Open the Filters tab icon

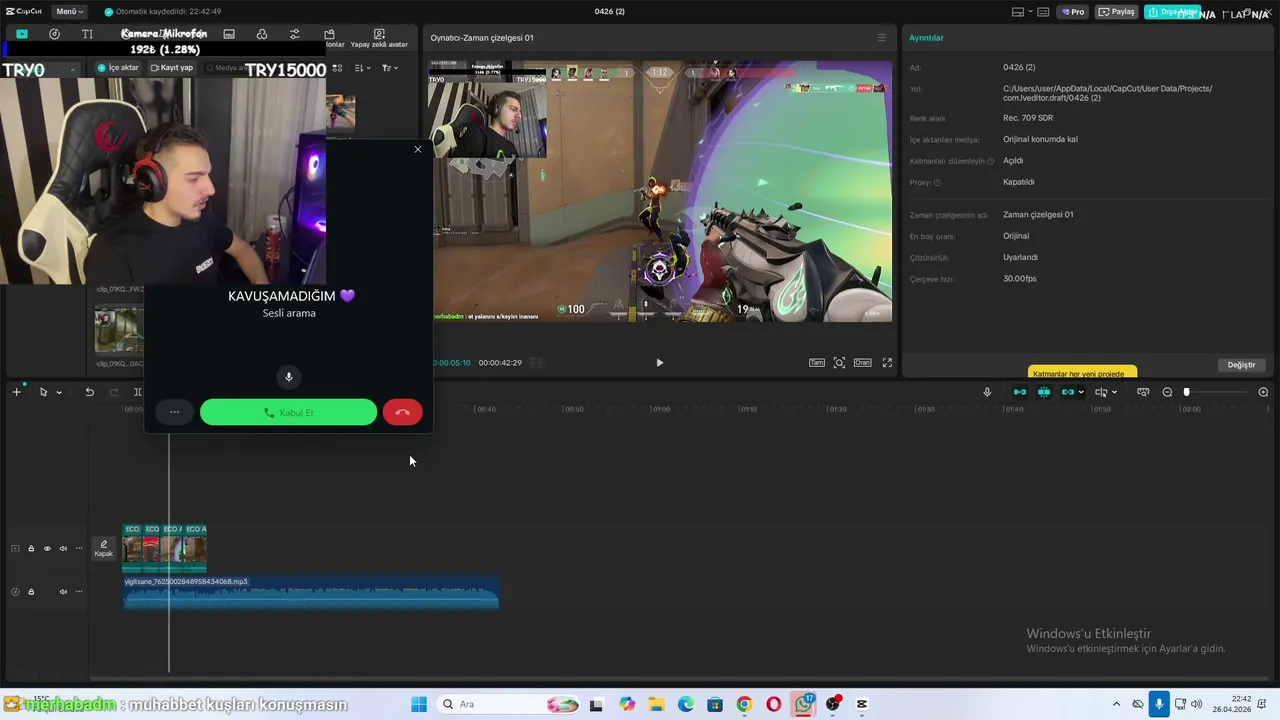262,34
